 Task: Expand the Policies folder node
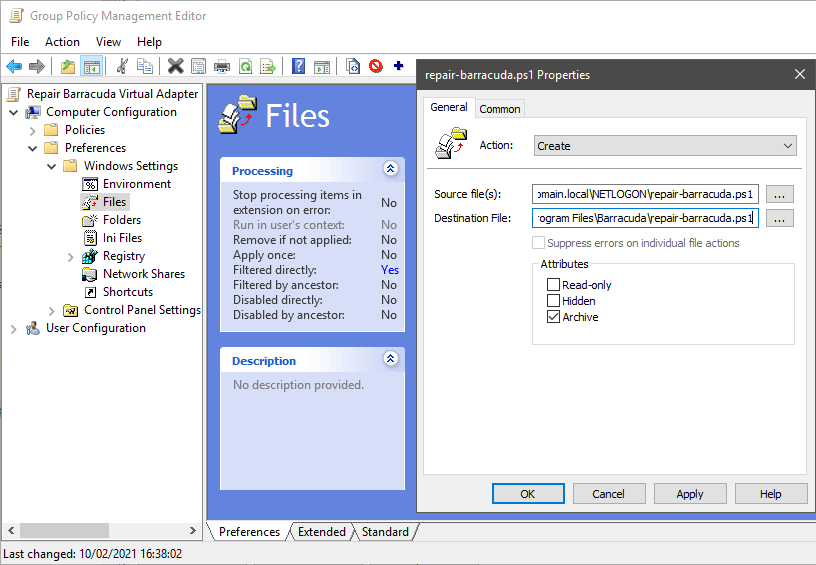coord(32,130)
